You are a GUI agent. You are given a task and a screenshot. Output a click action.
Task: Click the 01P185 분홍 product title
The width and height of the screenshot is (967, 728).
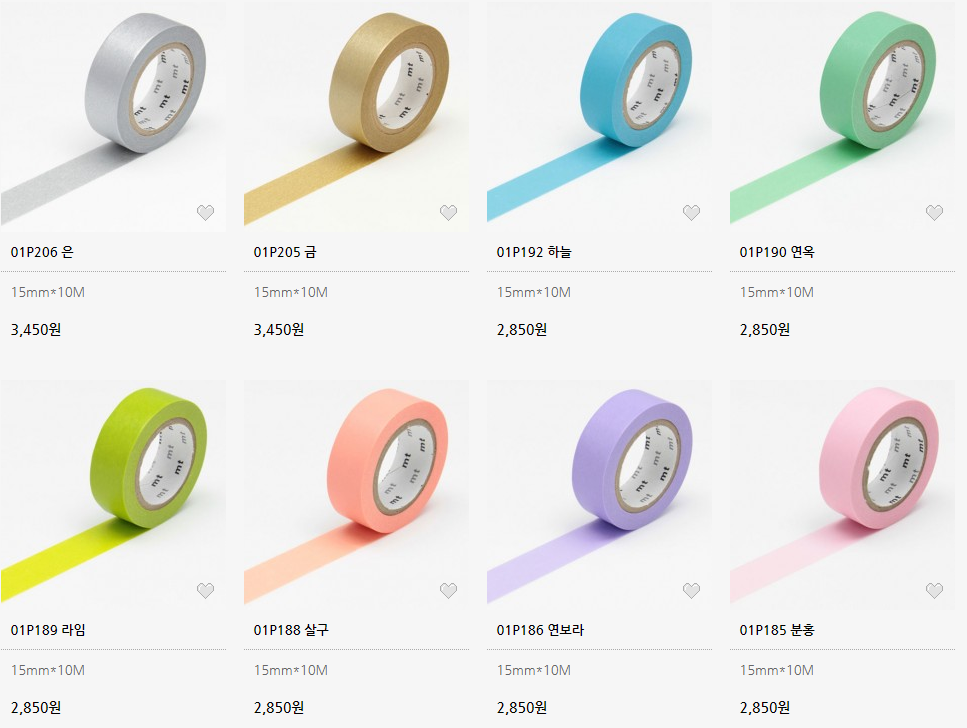[777, 630]
